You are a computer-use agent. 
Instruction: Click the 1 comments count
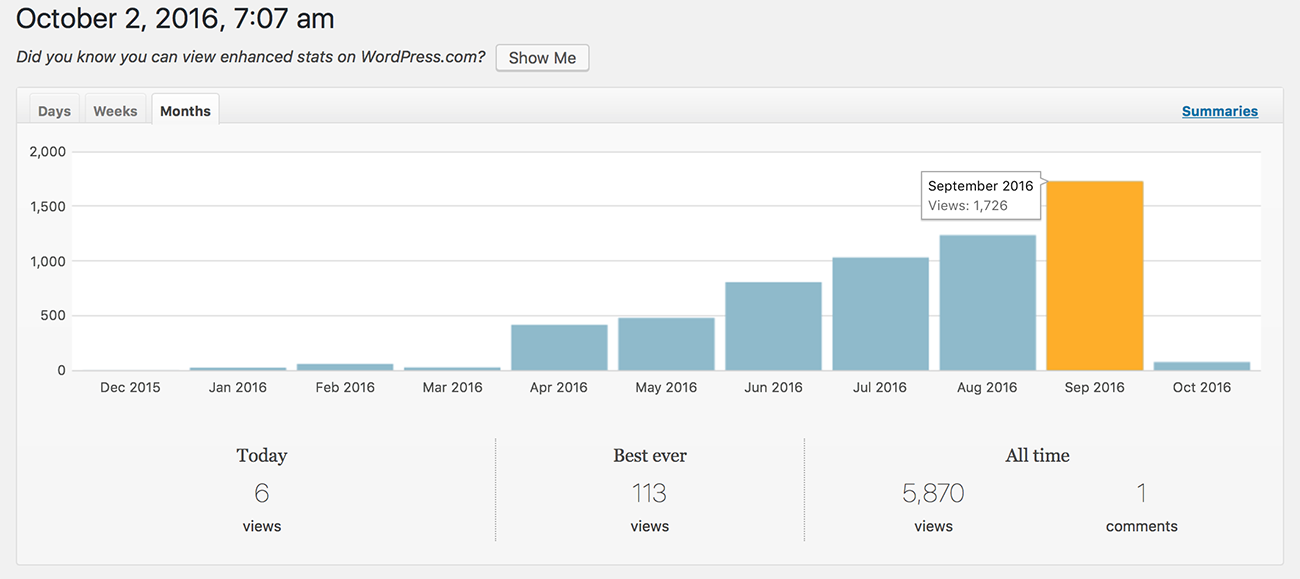(x=1141, y=493)
